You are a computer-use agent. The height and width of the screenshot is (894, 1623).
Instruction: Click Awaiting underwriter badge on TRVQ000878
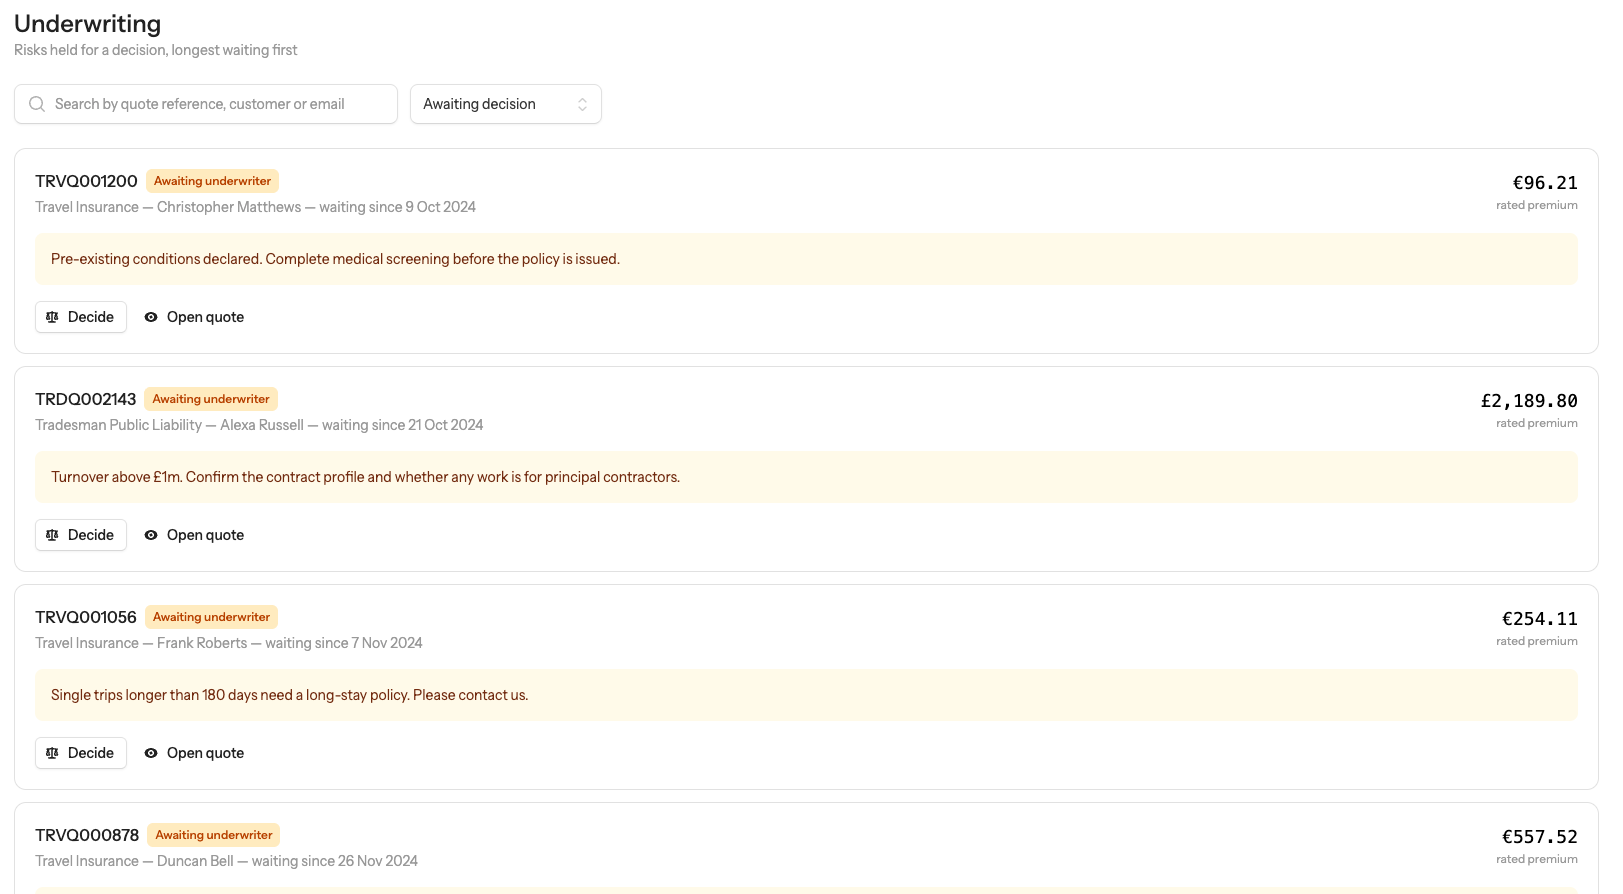point(213,835)
